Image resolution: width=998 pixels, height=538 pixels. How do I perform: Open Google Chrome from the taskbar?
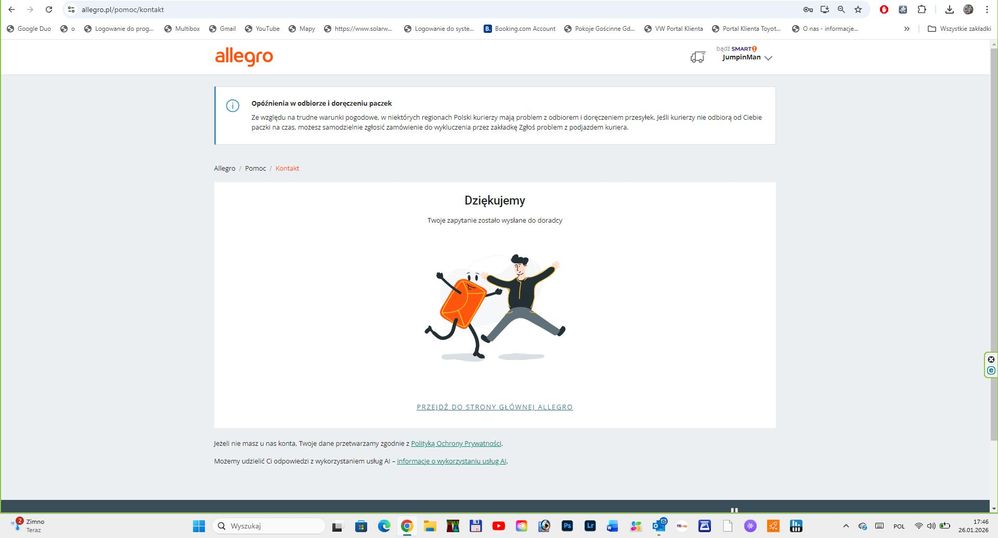407,526
